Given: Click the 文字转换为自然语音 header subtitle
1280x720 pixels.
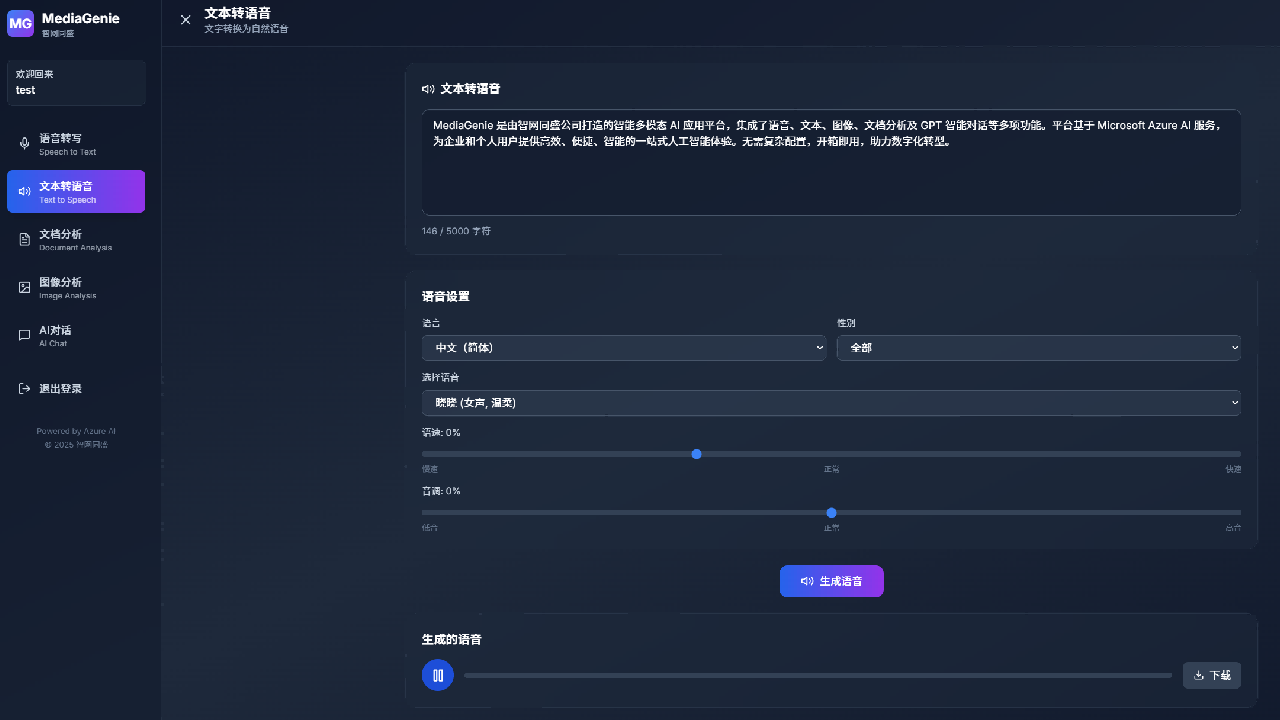Looking at the screenshot, I should click(246, 29).
